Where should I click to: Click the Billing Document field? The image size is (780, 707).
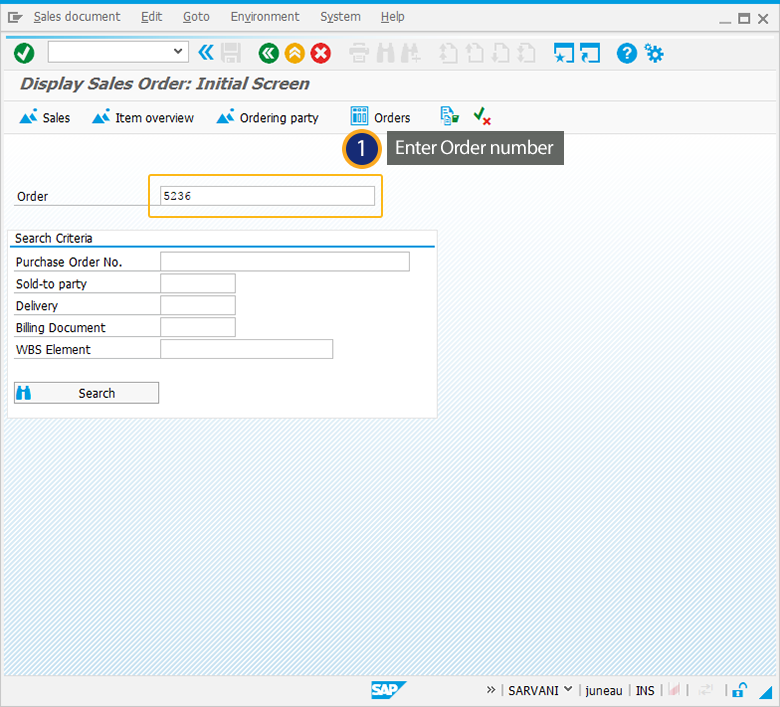pos(197,327)
